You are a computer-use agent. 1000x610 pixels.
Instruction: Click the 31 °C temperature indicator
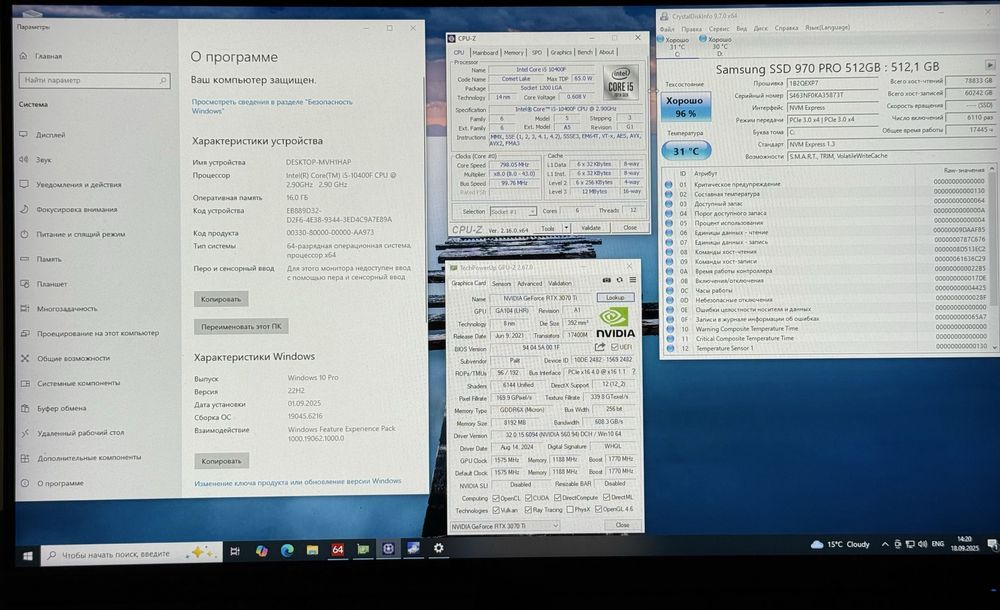pyautogui.click(x=686, y=151)
